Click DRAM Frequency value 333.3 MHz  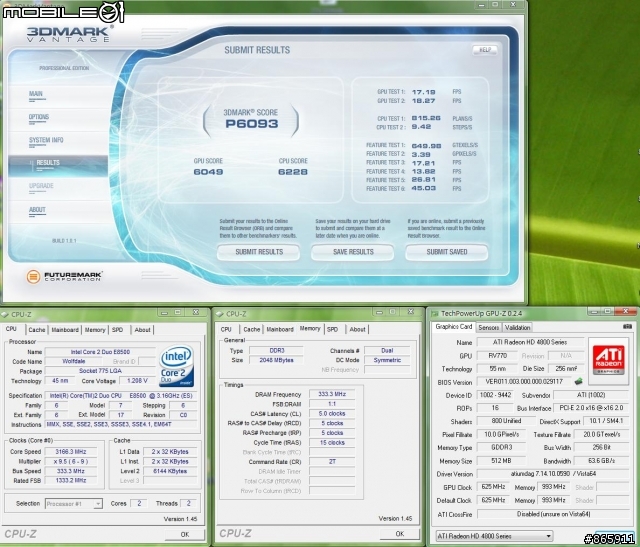332,394
